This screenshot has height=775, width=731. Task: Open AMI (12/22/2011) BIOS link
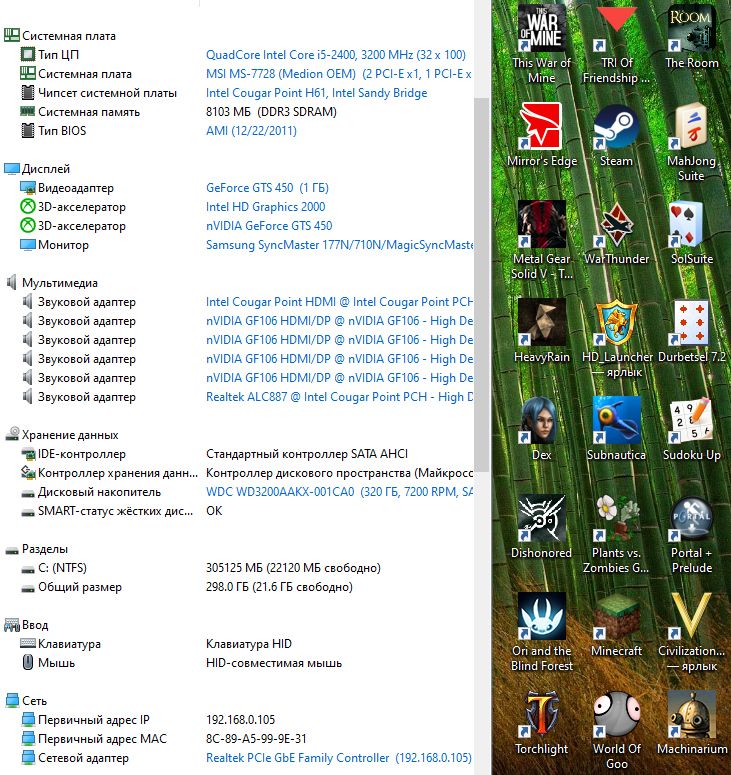(251, 131)
